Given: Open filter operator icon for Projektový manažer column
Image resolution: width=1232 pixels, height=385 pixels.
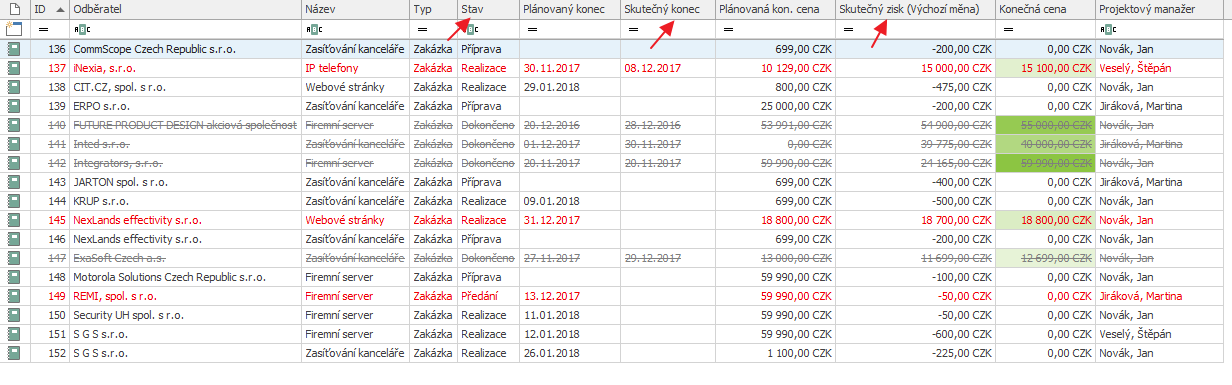Looking at the screenshot, I should (x=1109, y=30).
